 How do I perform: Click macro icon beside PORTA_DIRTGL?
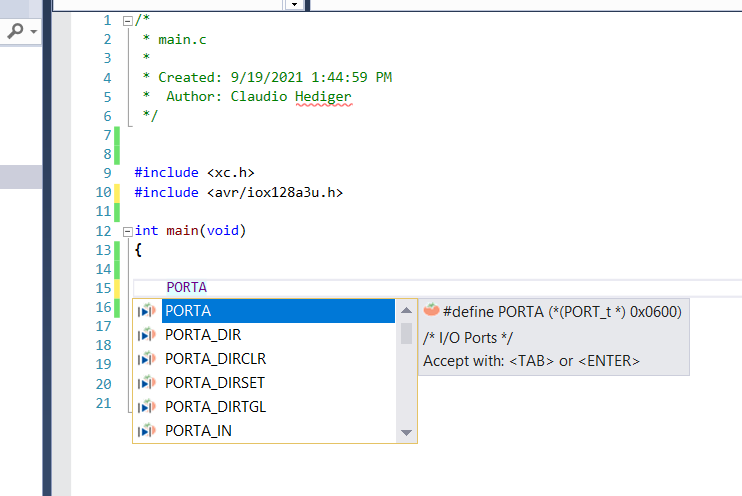point(147,407)
